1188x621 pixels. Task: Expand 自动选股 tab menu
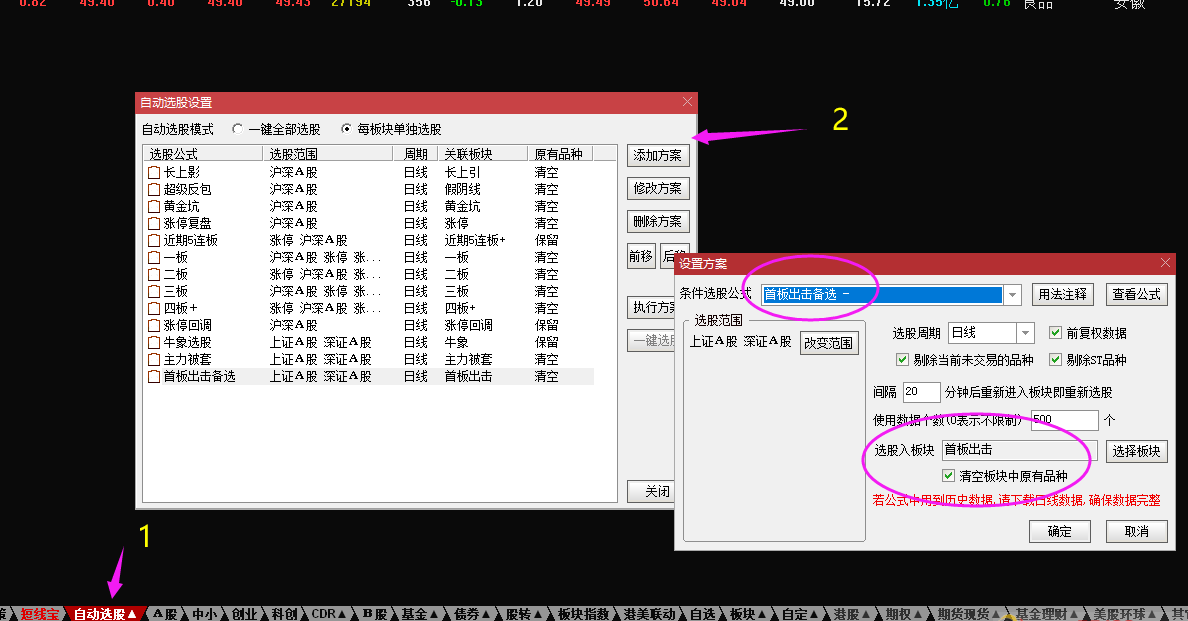tap(132, 614)
